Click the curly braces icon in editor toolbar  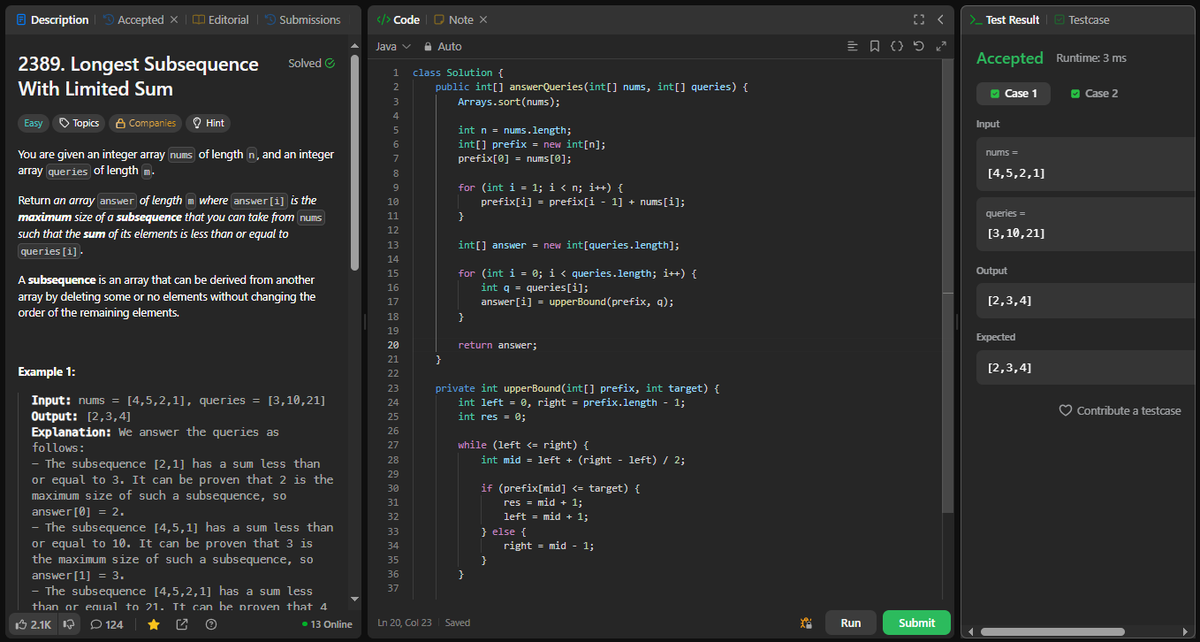tap(897, 47)
